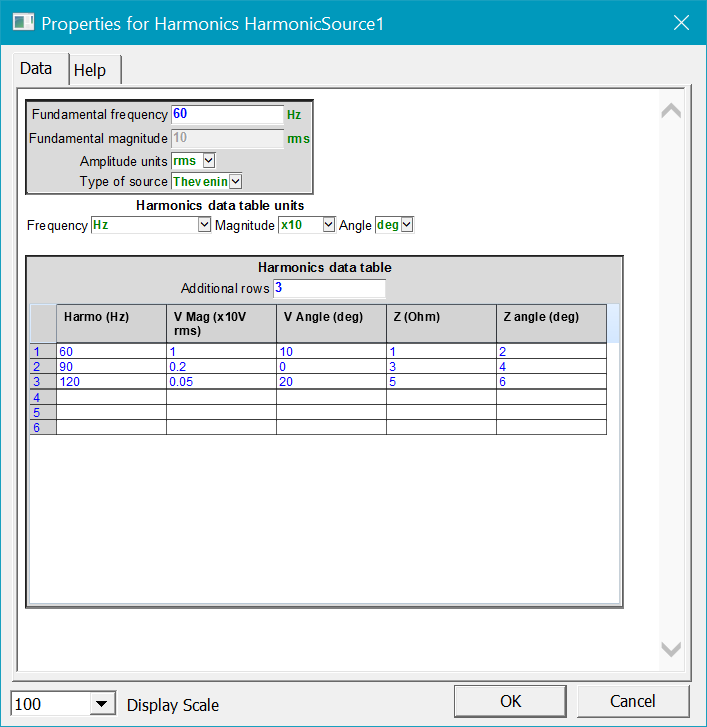Open the Amplitude units dropdown
707x727 pixels.
pos(209,161)
